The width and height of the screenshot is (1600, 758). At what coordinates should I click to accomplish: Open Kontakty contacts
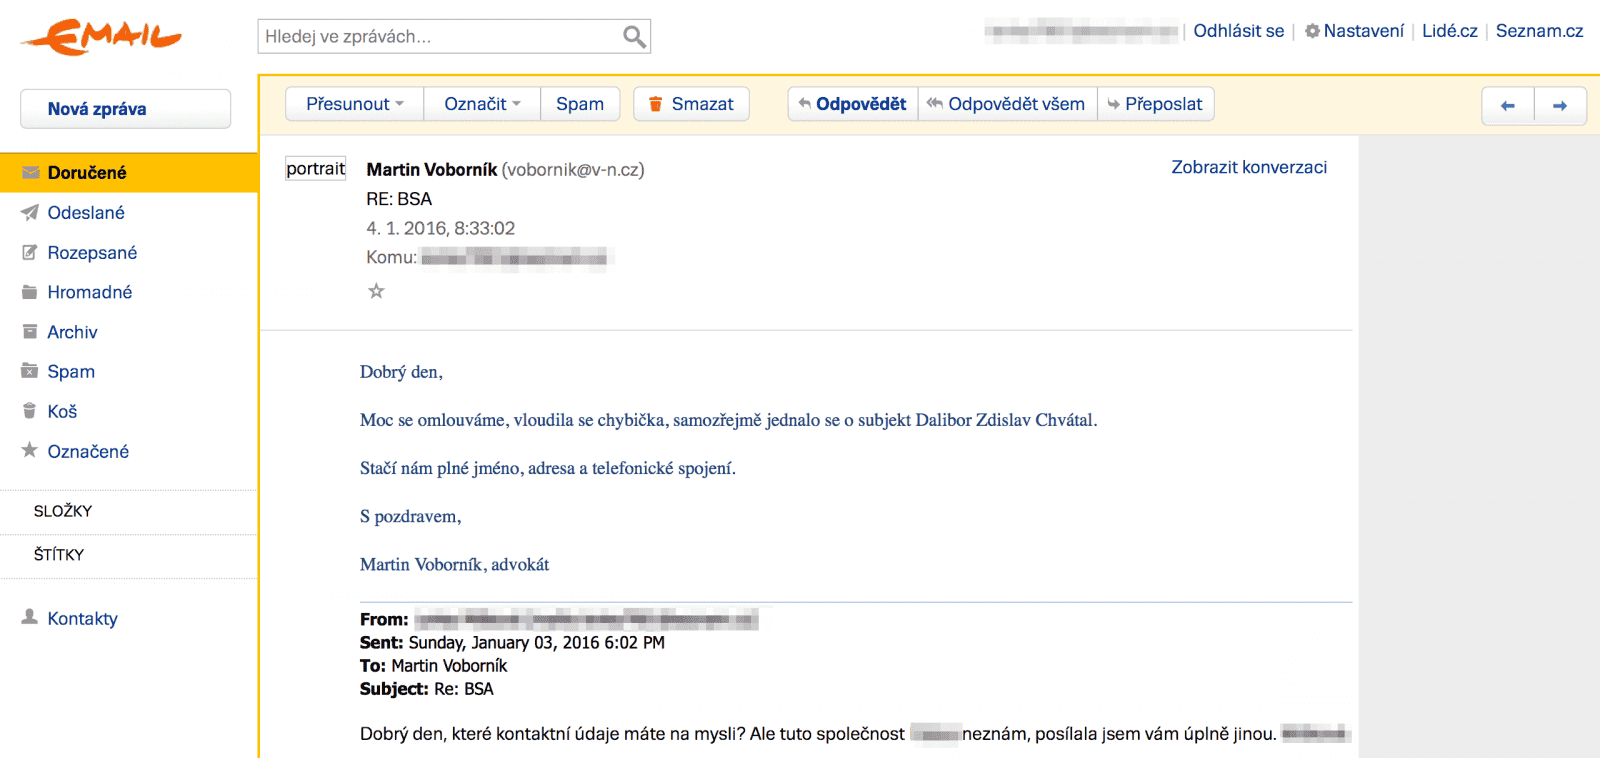click(x=82, y=619)
